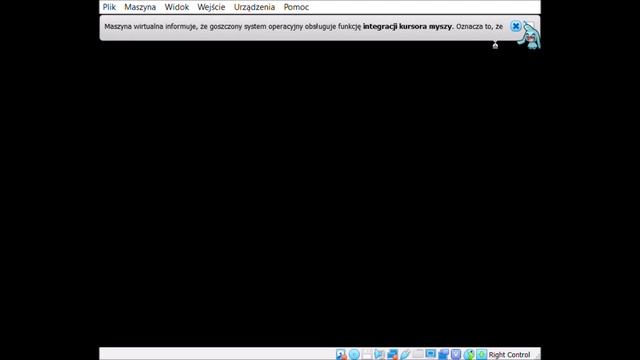
Task: Open the Pomoc menu
Action: (296, 7)
